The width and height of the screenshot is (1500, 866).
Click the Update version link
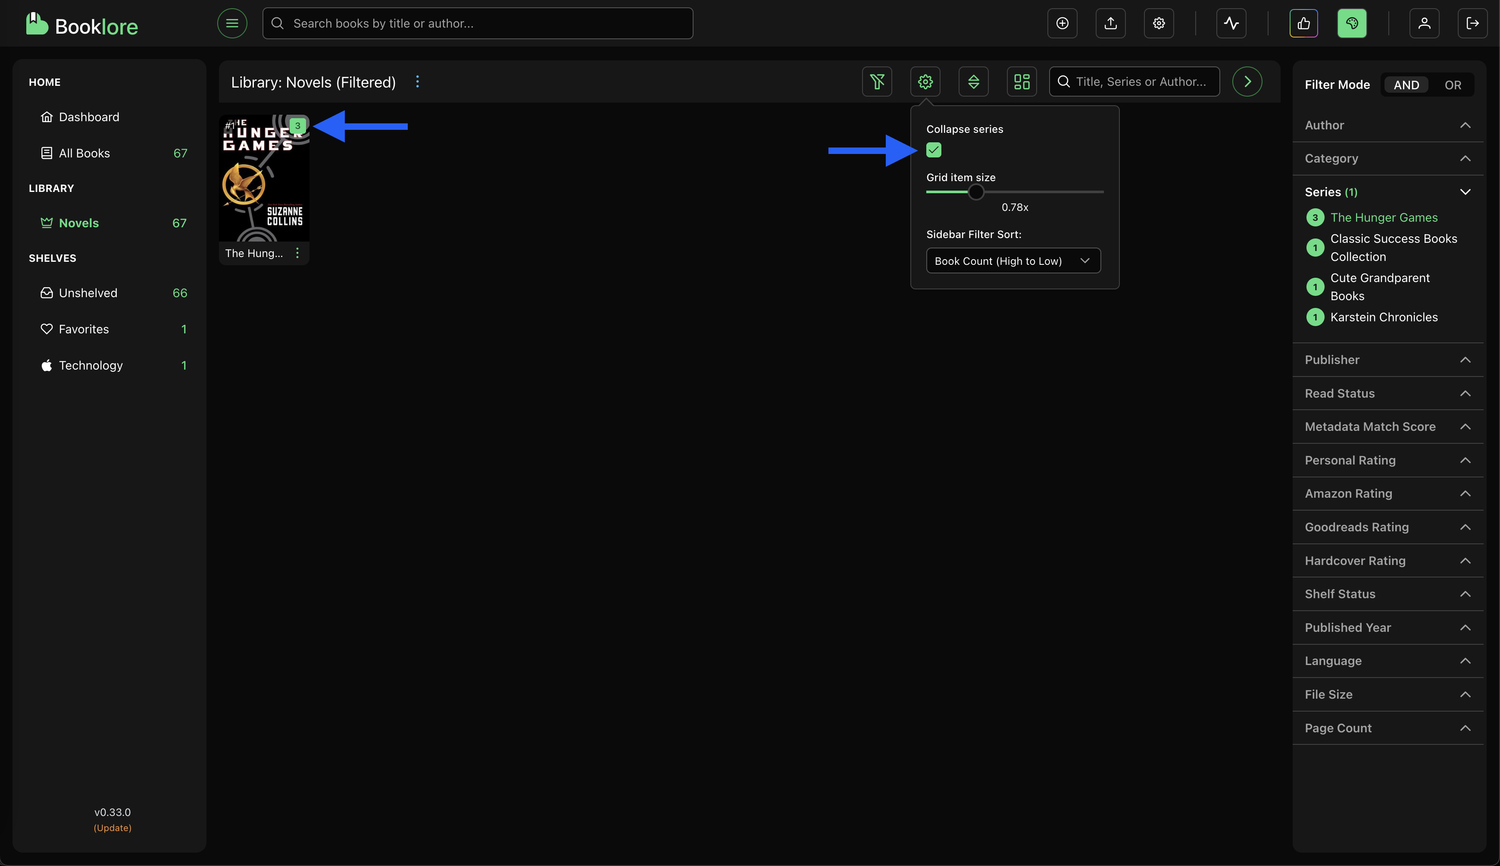click(113, 828)
